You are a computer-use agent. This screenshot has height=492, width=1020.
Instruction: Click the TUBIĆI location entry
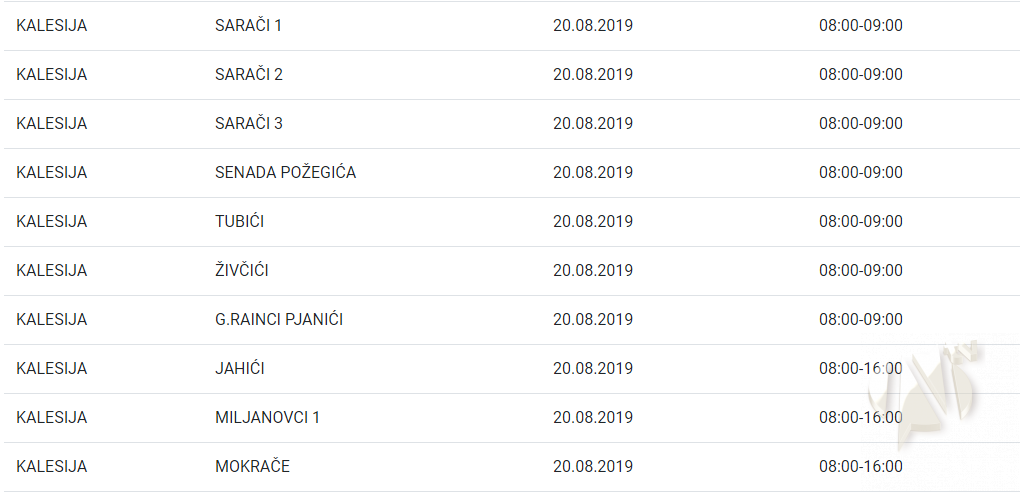pos(239,221)
